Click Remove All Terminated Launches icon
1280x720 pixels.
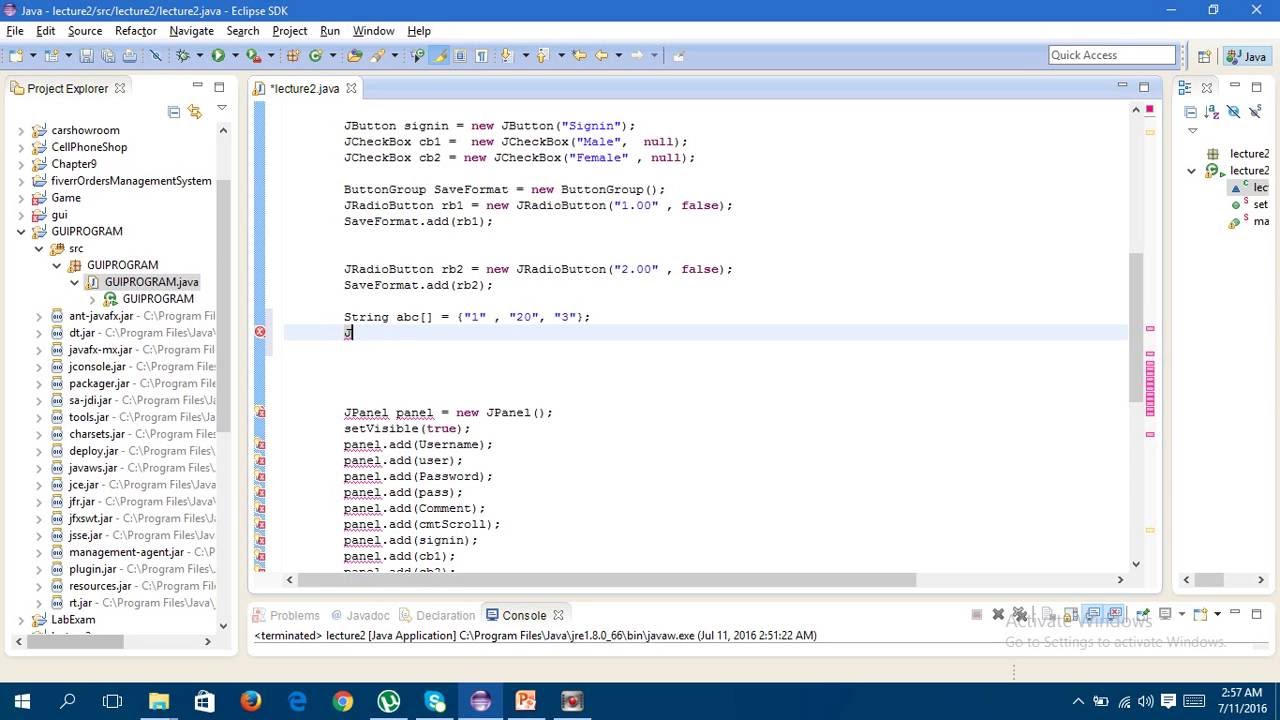point(1020,614)
